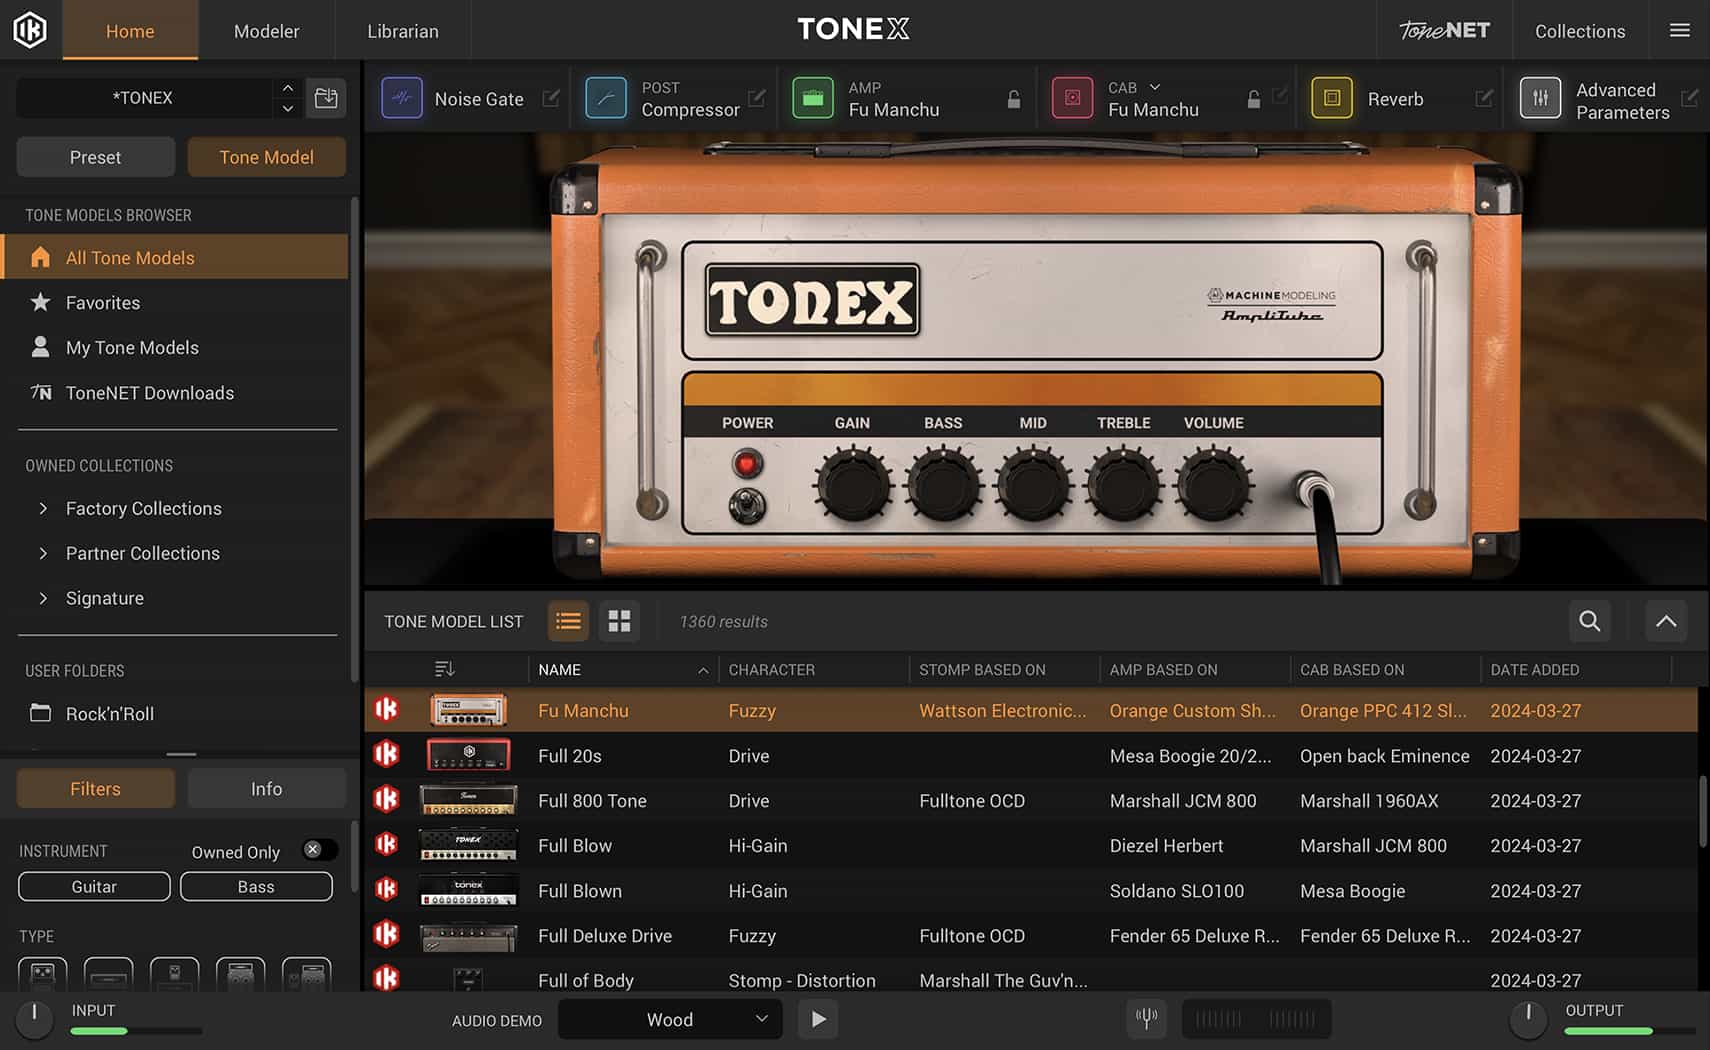Click the tuner fork icon
Viewport: 1710px width, 1050px height.
[x=1146, y=1018]
